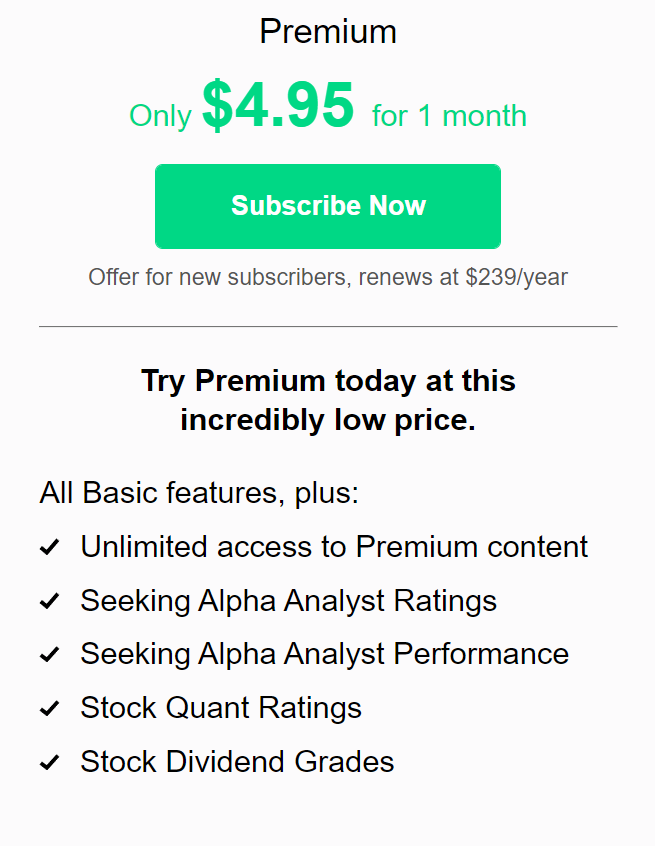Viewport: 655px width, 846px height.
Task: Click the Premium plan title
Action: [328, 32]
